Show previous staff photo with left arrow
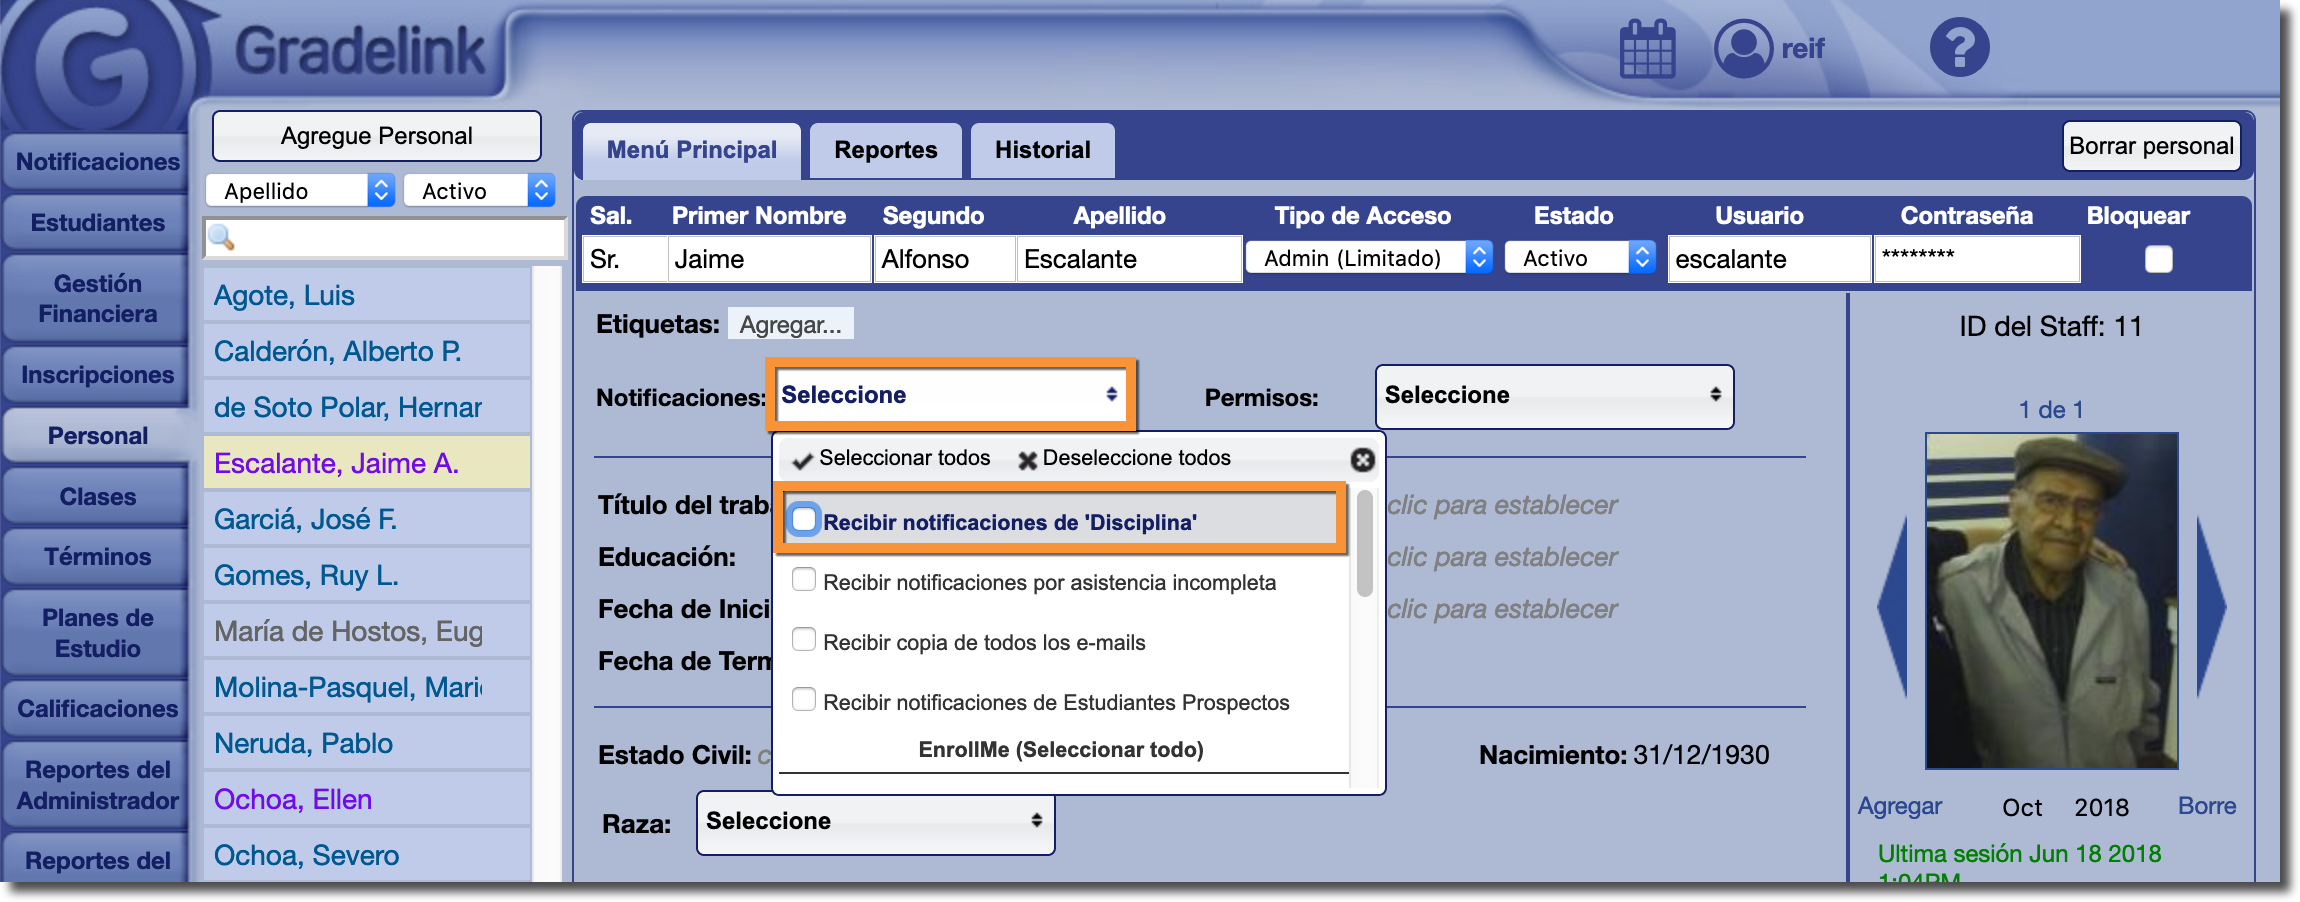This screenshot has height=902, width=2300. point(1892,607)
